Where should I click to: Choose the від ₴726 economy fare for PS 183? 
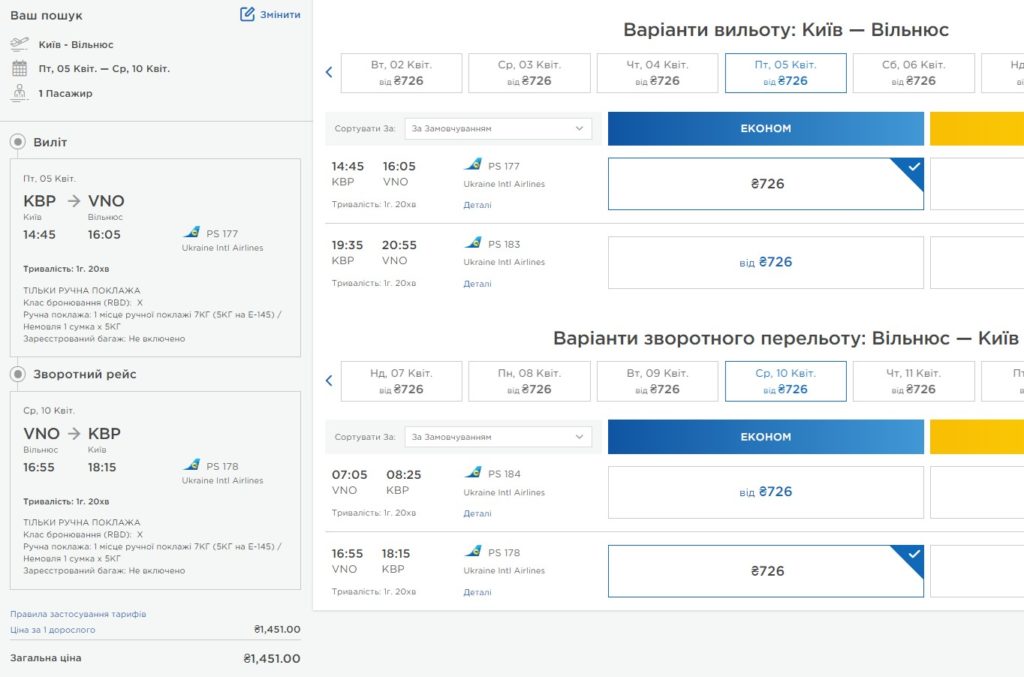pos(766,262)
